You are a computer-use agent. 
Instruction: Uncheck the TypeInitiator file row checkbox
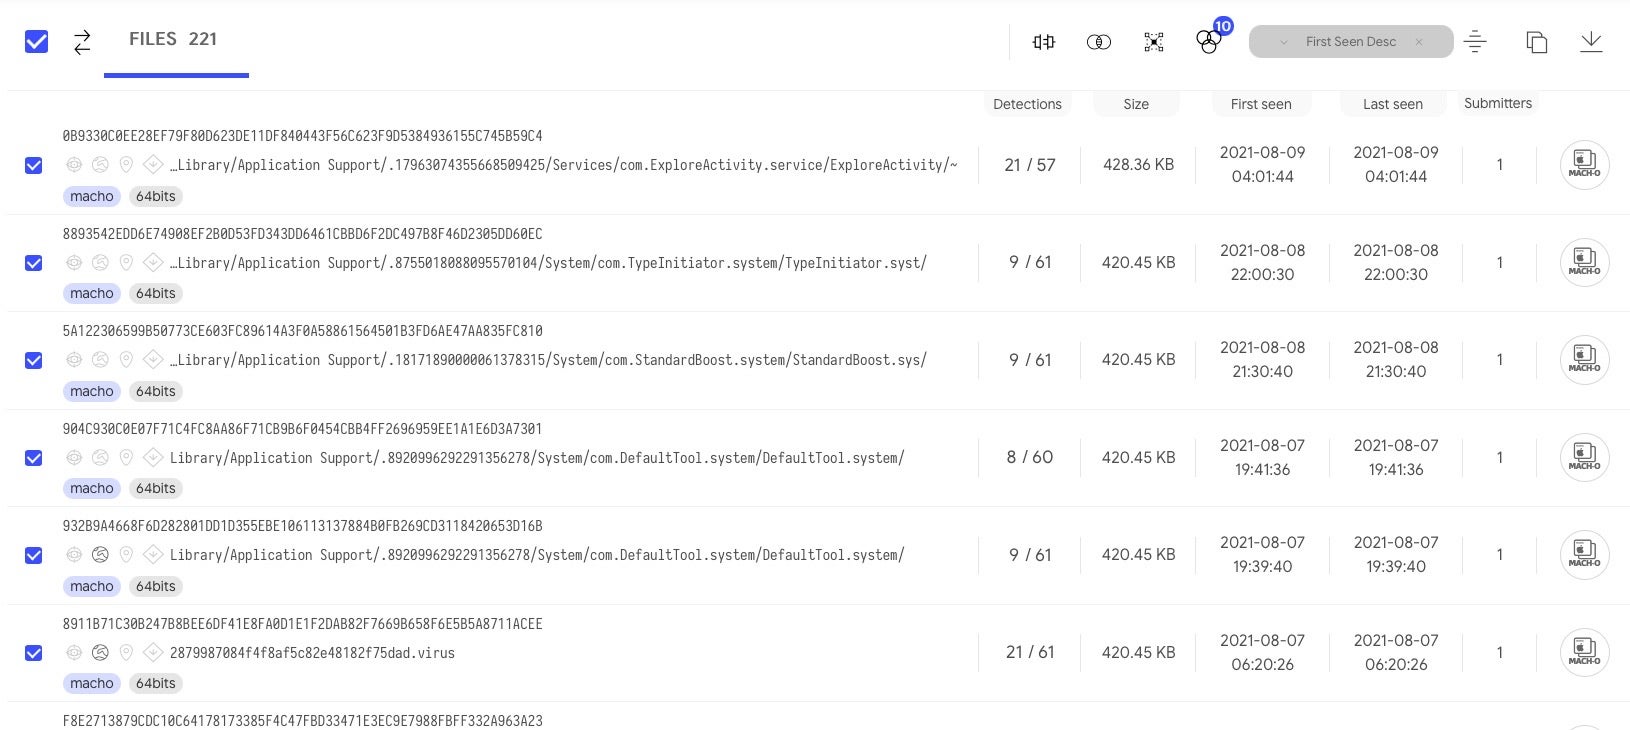click(34, 263)
